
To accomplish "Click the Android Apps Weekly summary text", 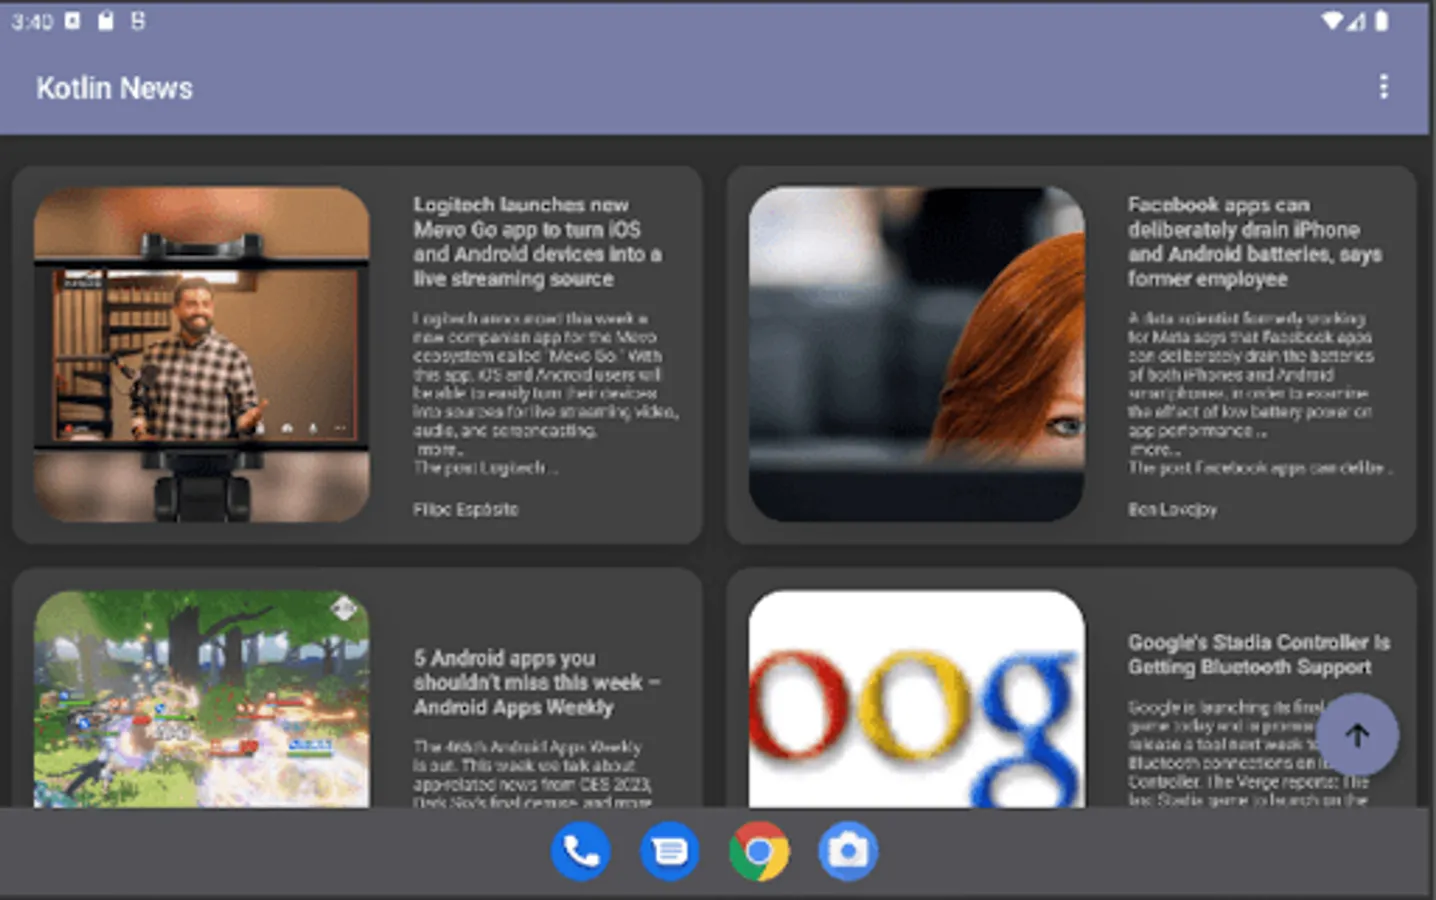I will [533, 773].
